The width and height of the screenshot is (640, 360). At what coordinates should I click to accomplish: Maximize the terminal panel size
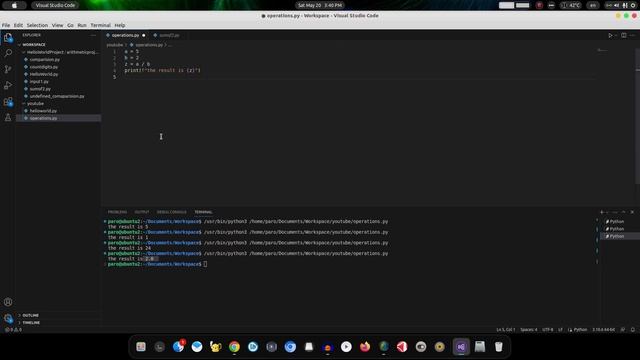(x=623, y=212)
